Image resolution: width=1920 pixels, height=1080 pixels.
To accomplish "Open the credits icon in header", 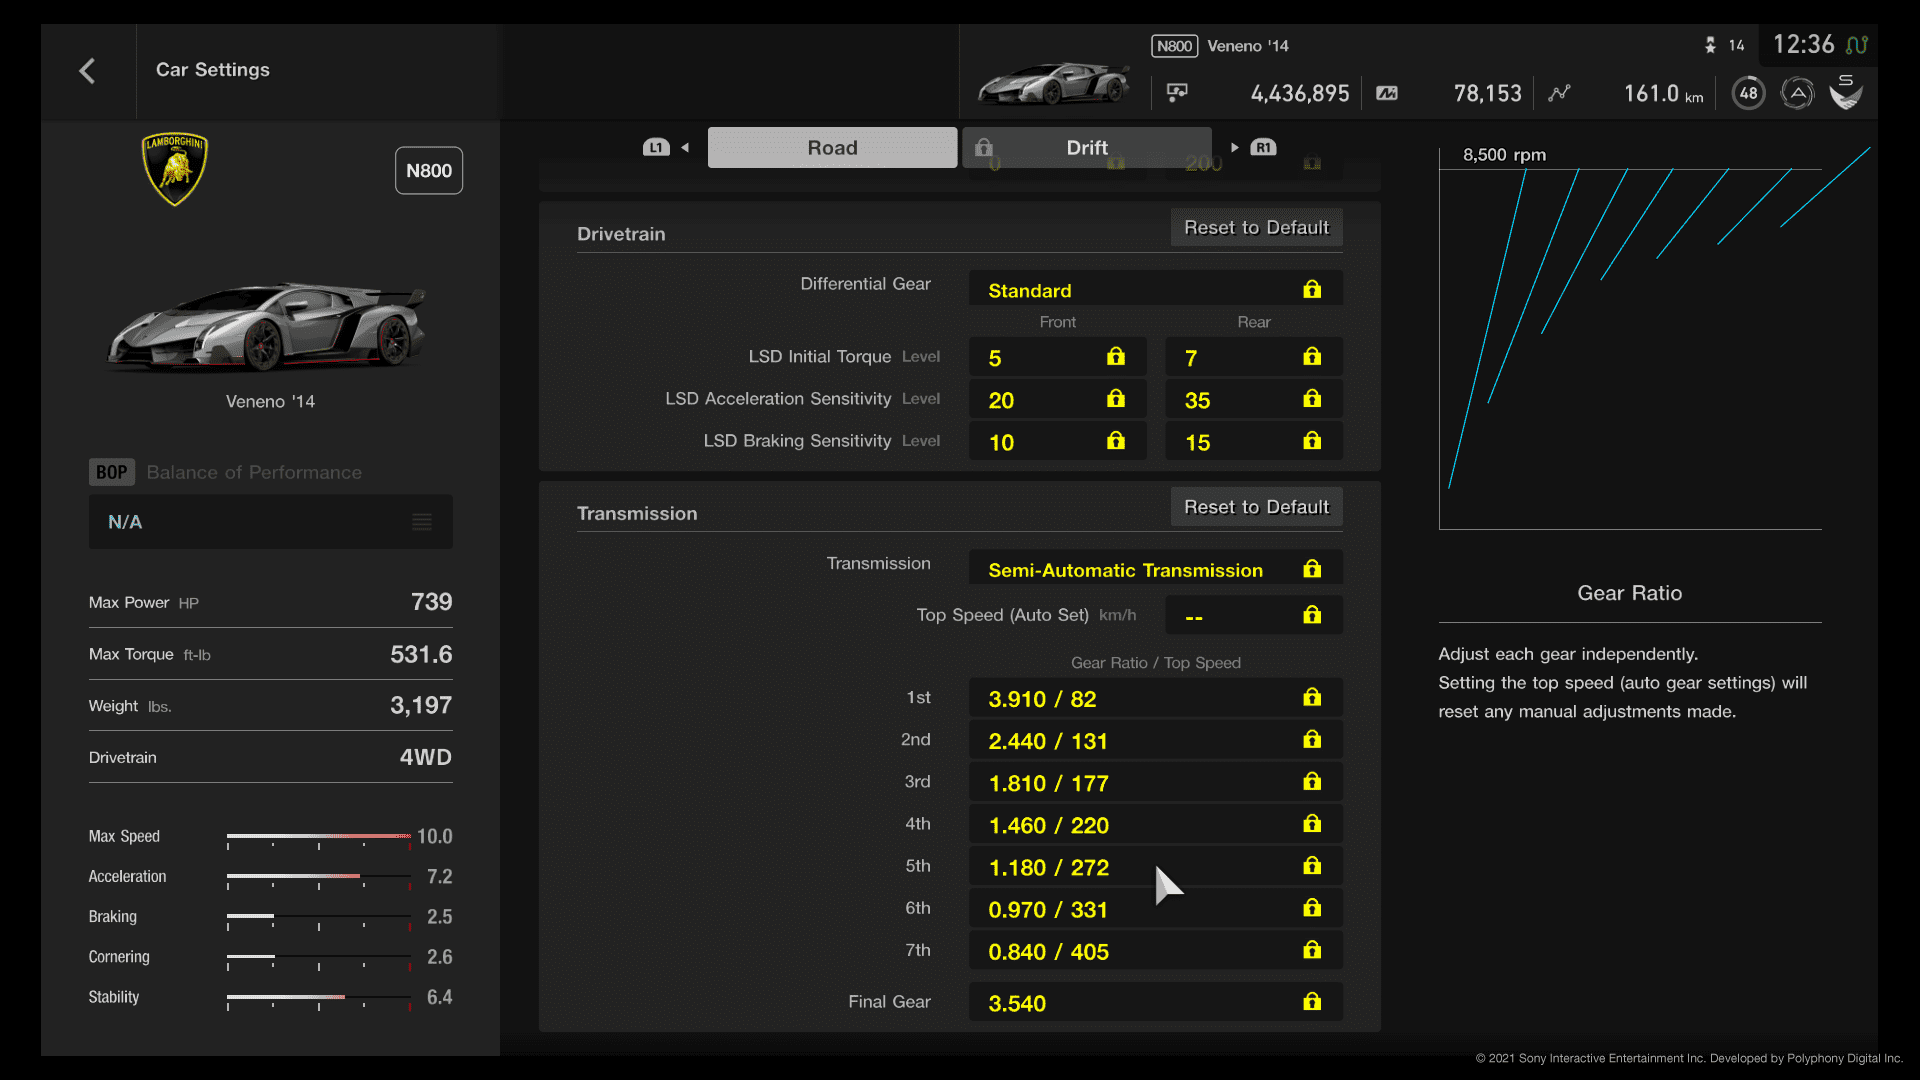I will tap(1177, 93).
